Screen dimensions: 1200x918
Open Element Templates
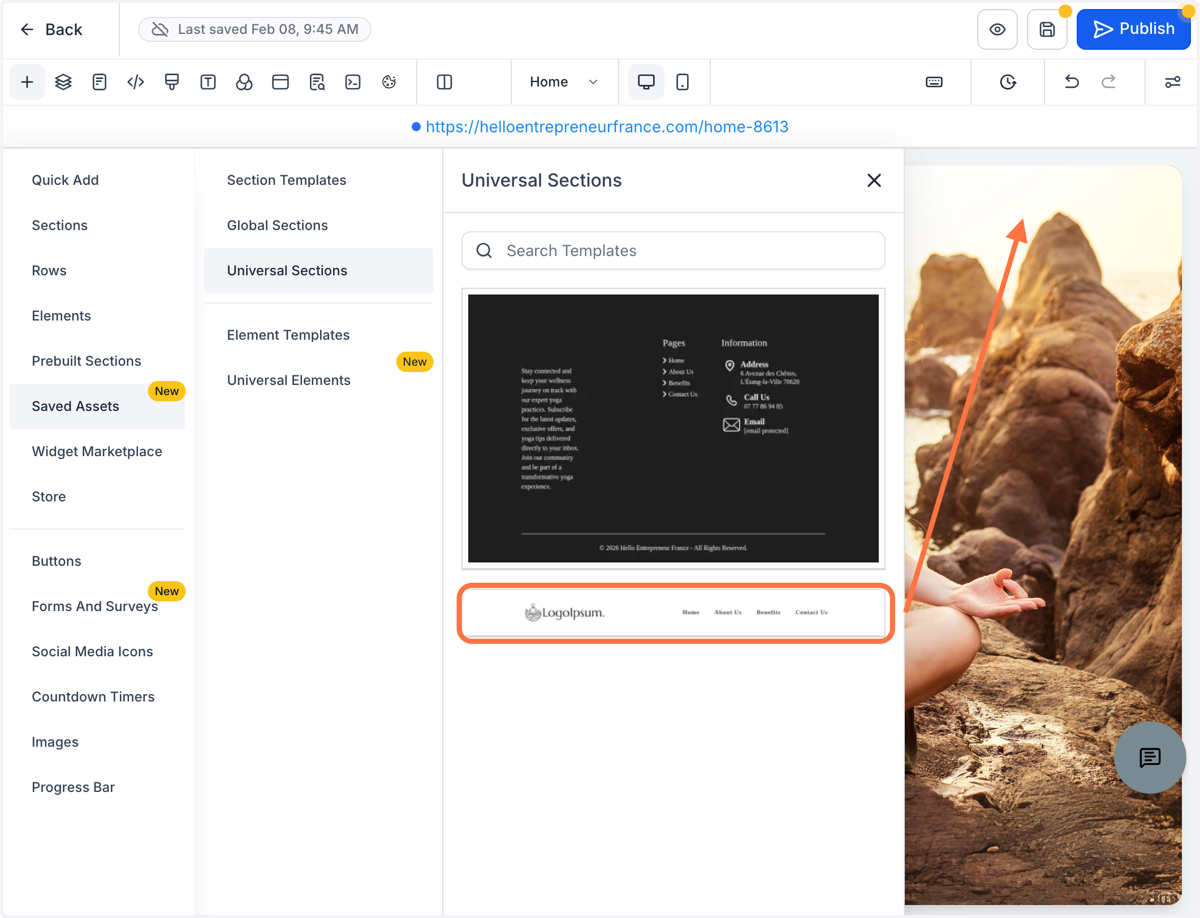click(x=288, y=335)
